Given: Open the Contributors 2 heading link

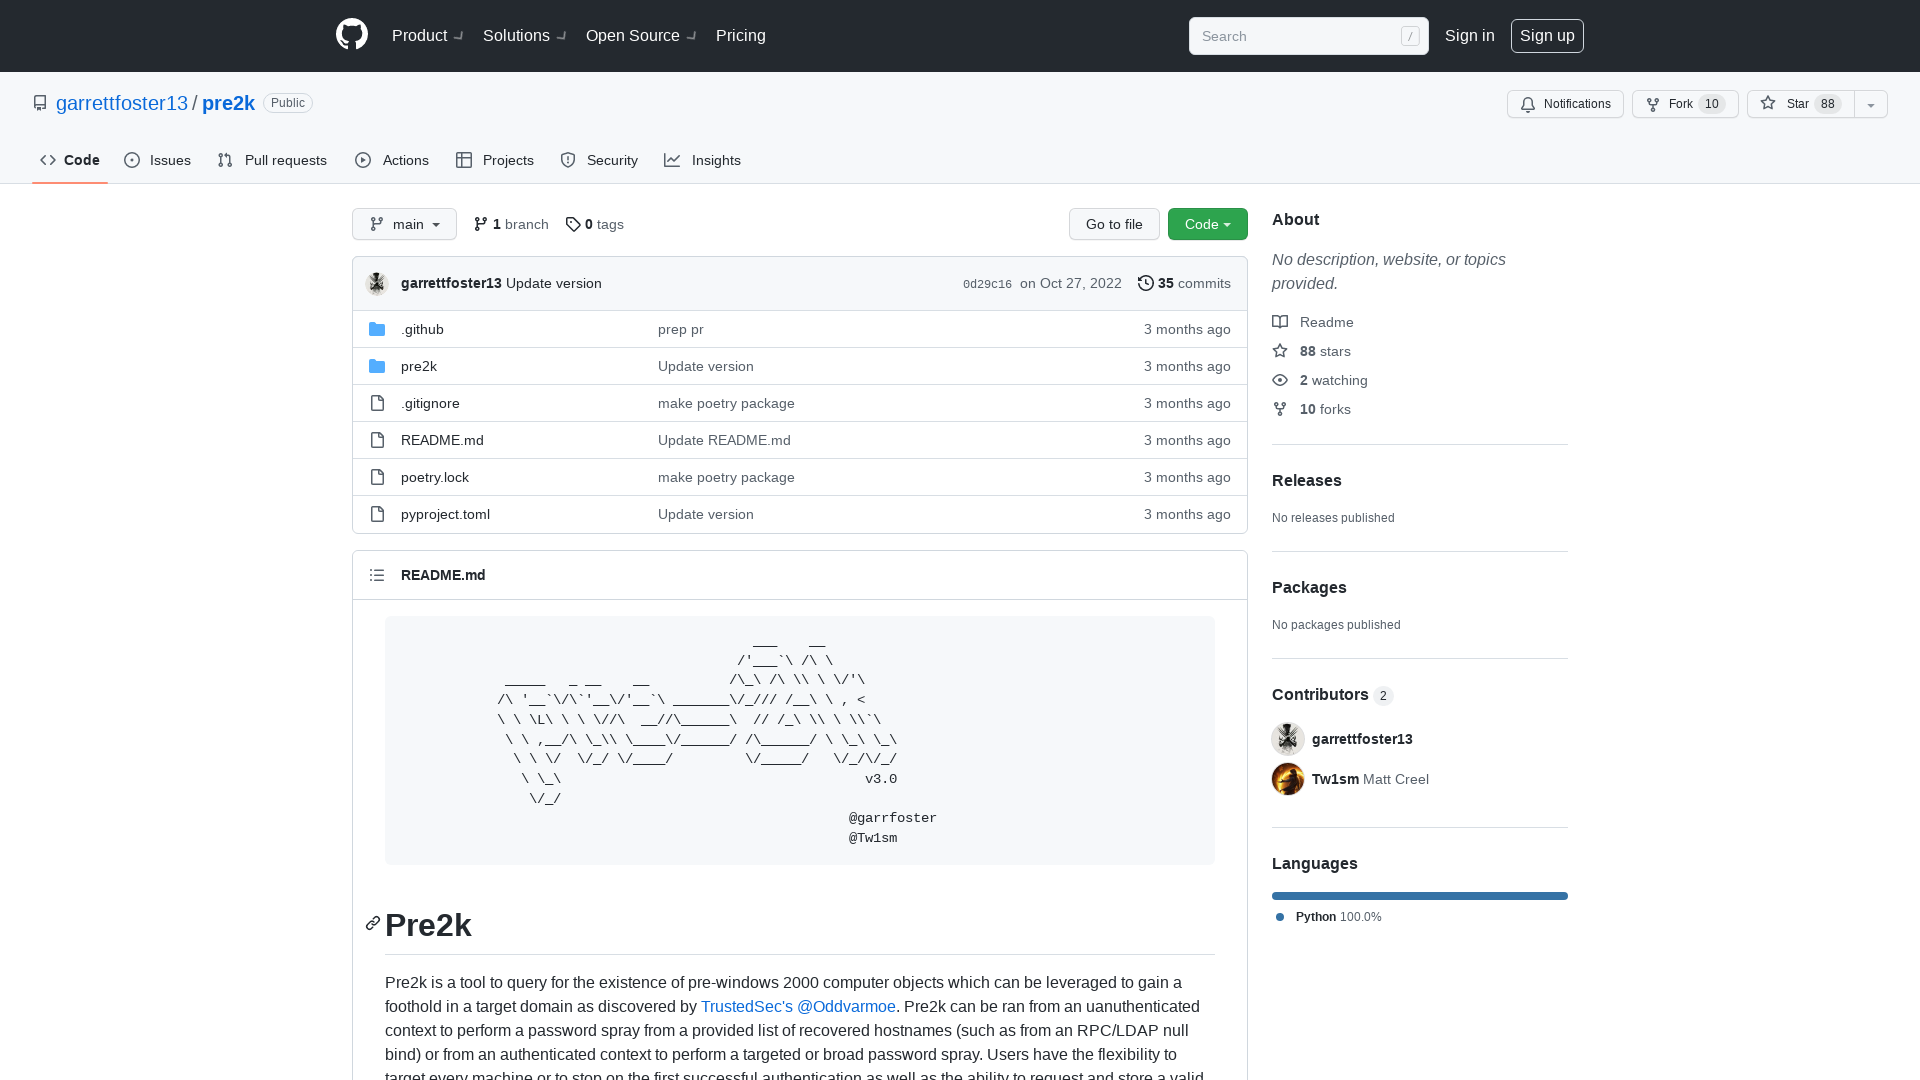Looking at the screenshot, I should click(1332, 694).
